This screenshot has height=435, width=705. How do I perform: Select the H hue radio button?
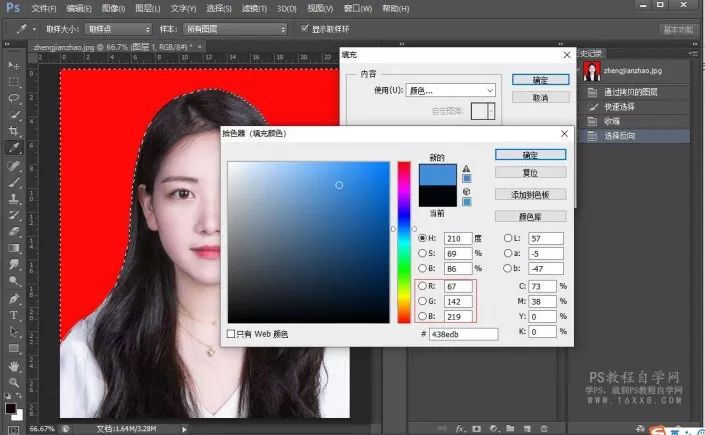(422, 238)
